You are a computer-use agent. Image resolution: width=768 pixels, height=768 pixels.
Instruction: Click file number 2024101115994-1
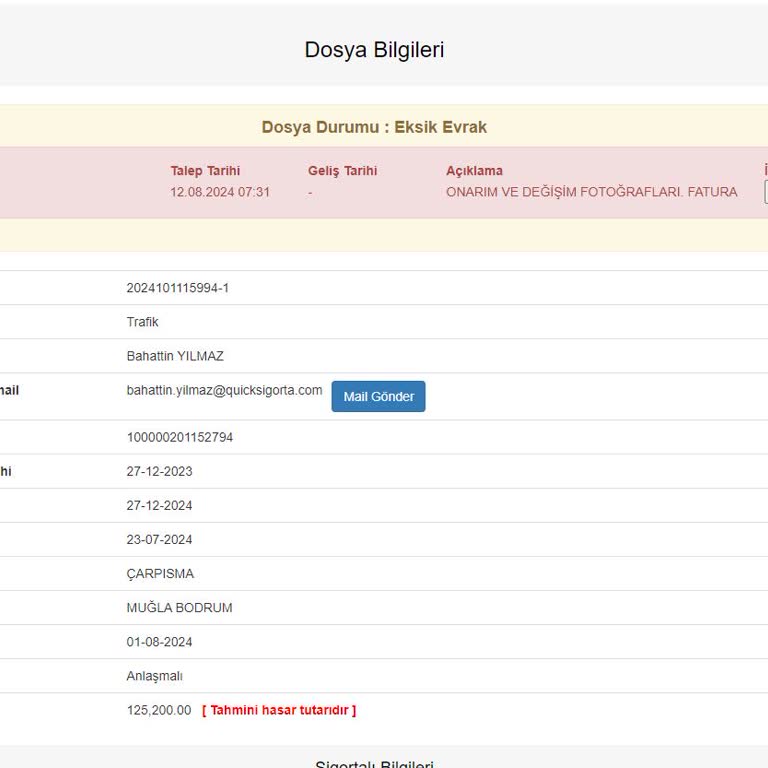coord(177,288)
